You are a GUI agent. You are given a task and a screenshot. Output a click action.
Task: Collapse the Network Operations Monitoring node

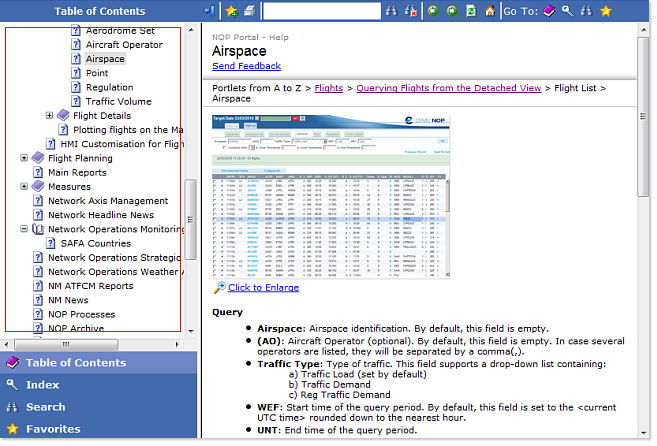(x=25, y=229)
